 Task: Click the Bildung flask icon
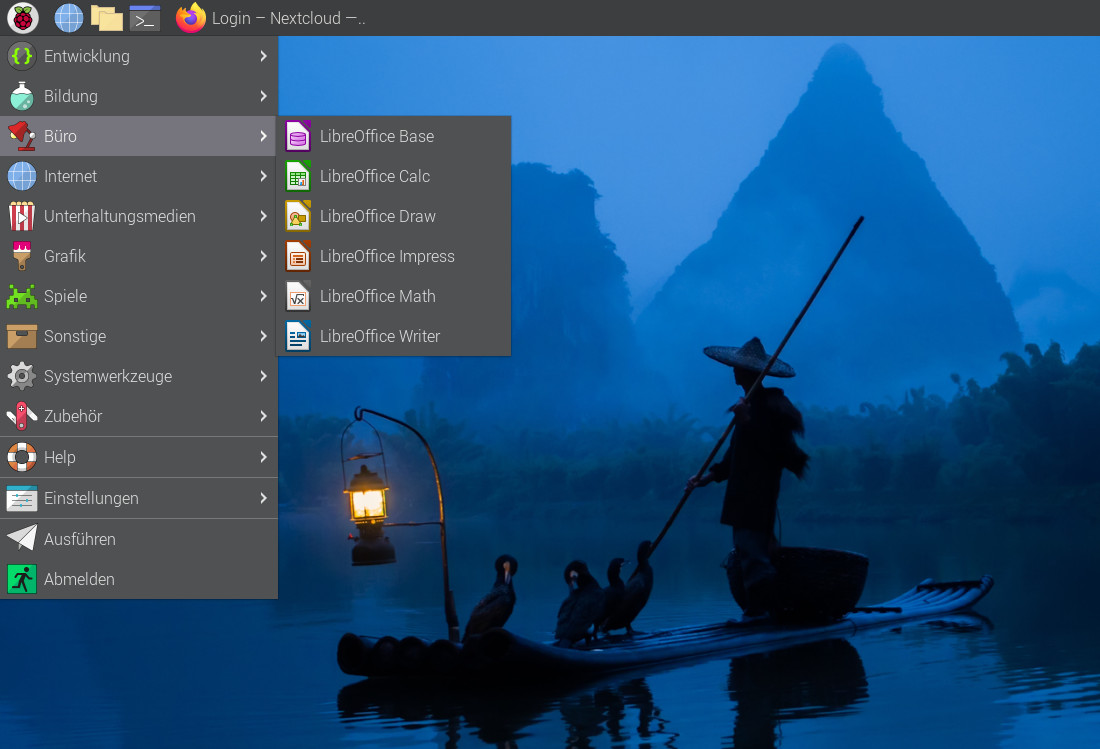tap(22, 96)
